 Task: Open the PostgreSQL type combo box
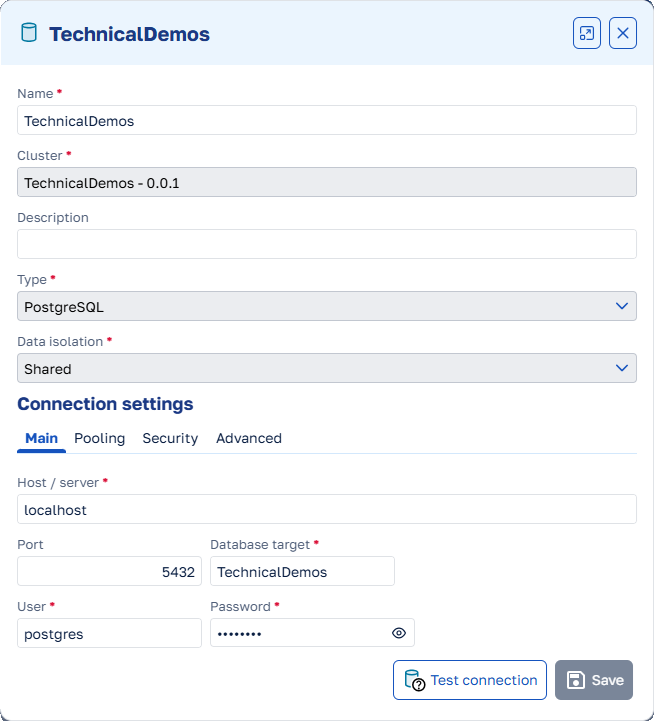pyautogui.click(x=327, y=306)
